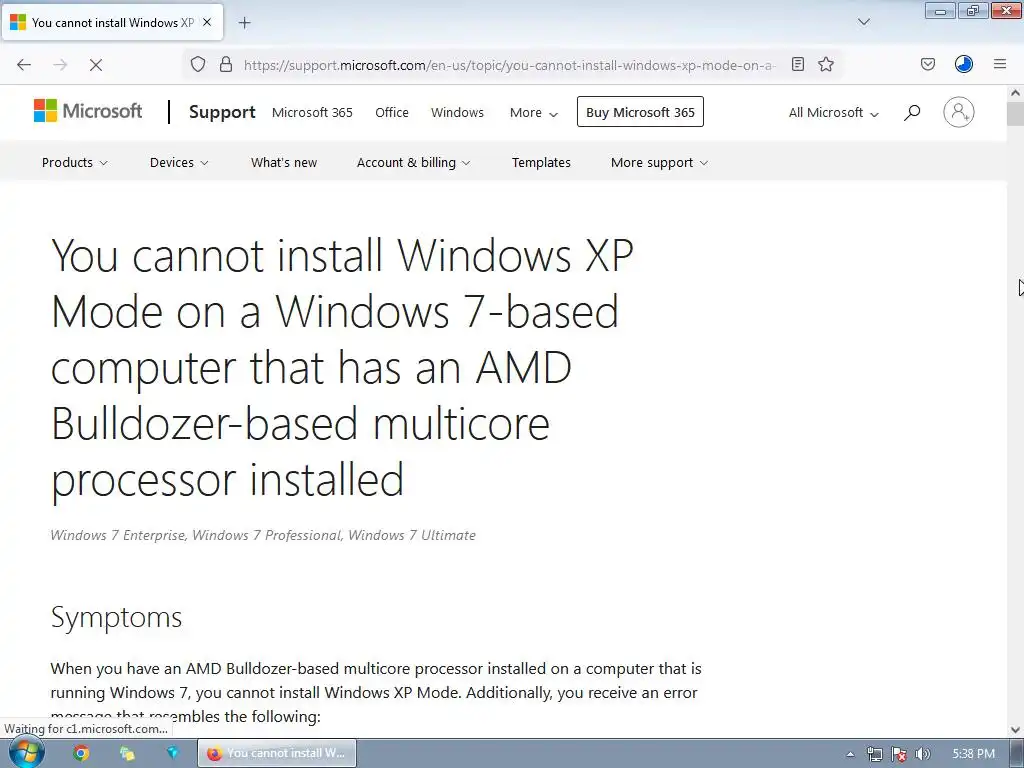Open Chrome from the taskbar
Screen dimensions: 1024x768
81,753
